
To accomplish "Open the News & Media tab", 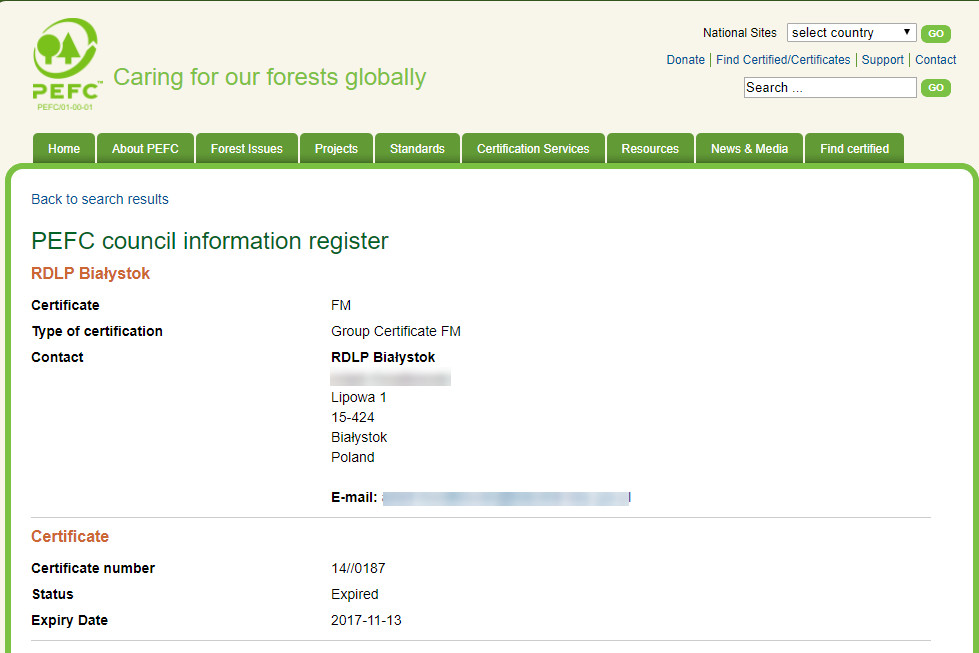I will pos(749,149).
